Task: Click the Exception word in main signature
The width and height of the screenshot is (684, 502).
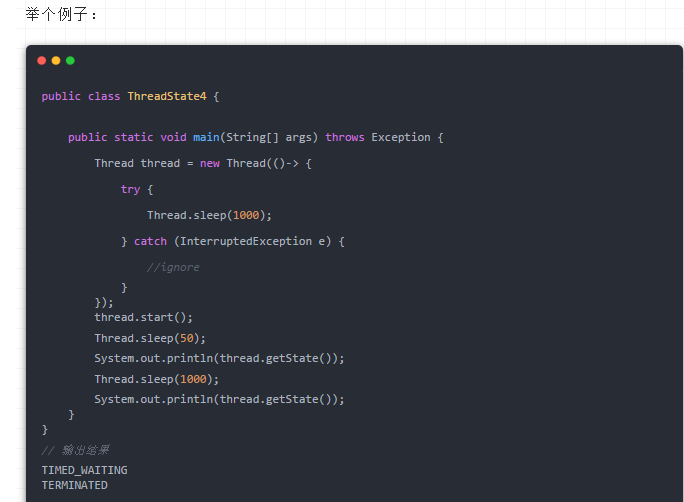Action: [401, 137]
